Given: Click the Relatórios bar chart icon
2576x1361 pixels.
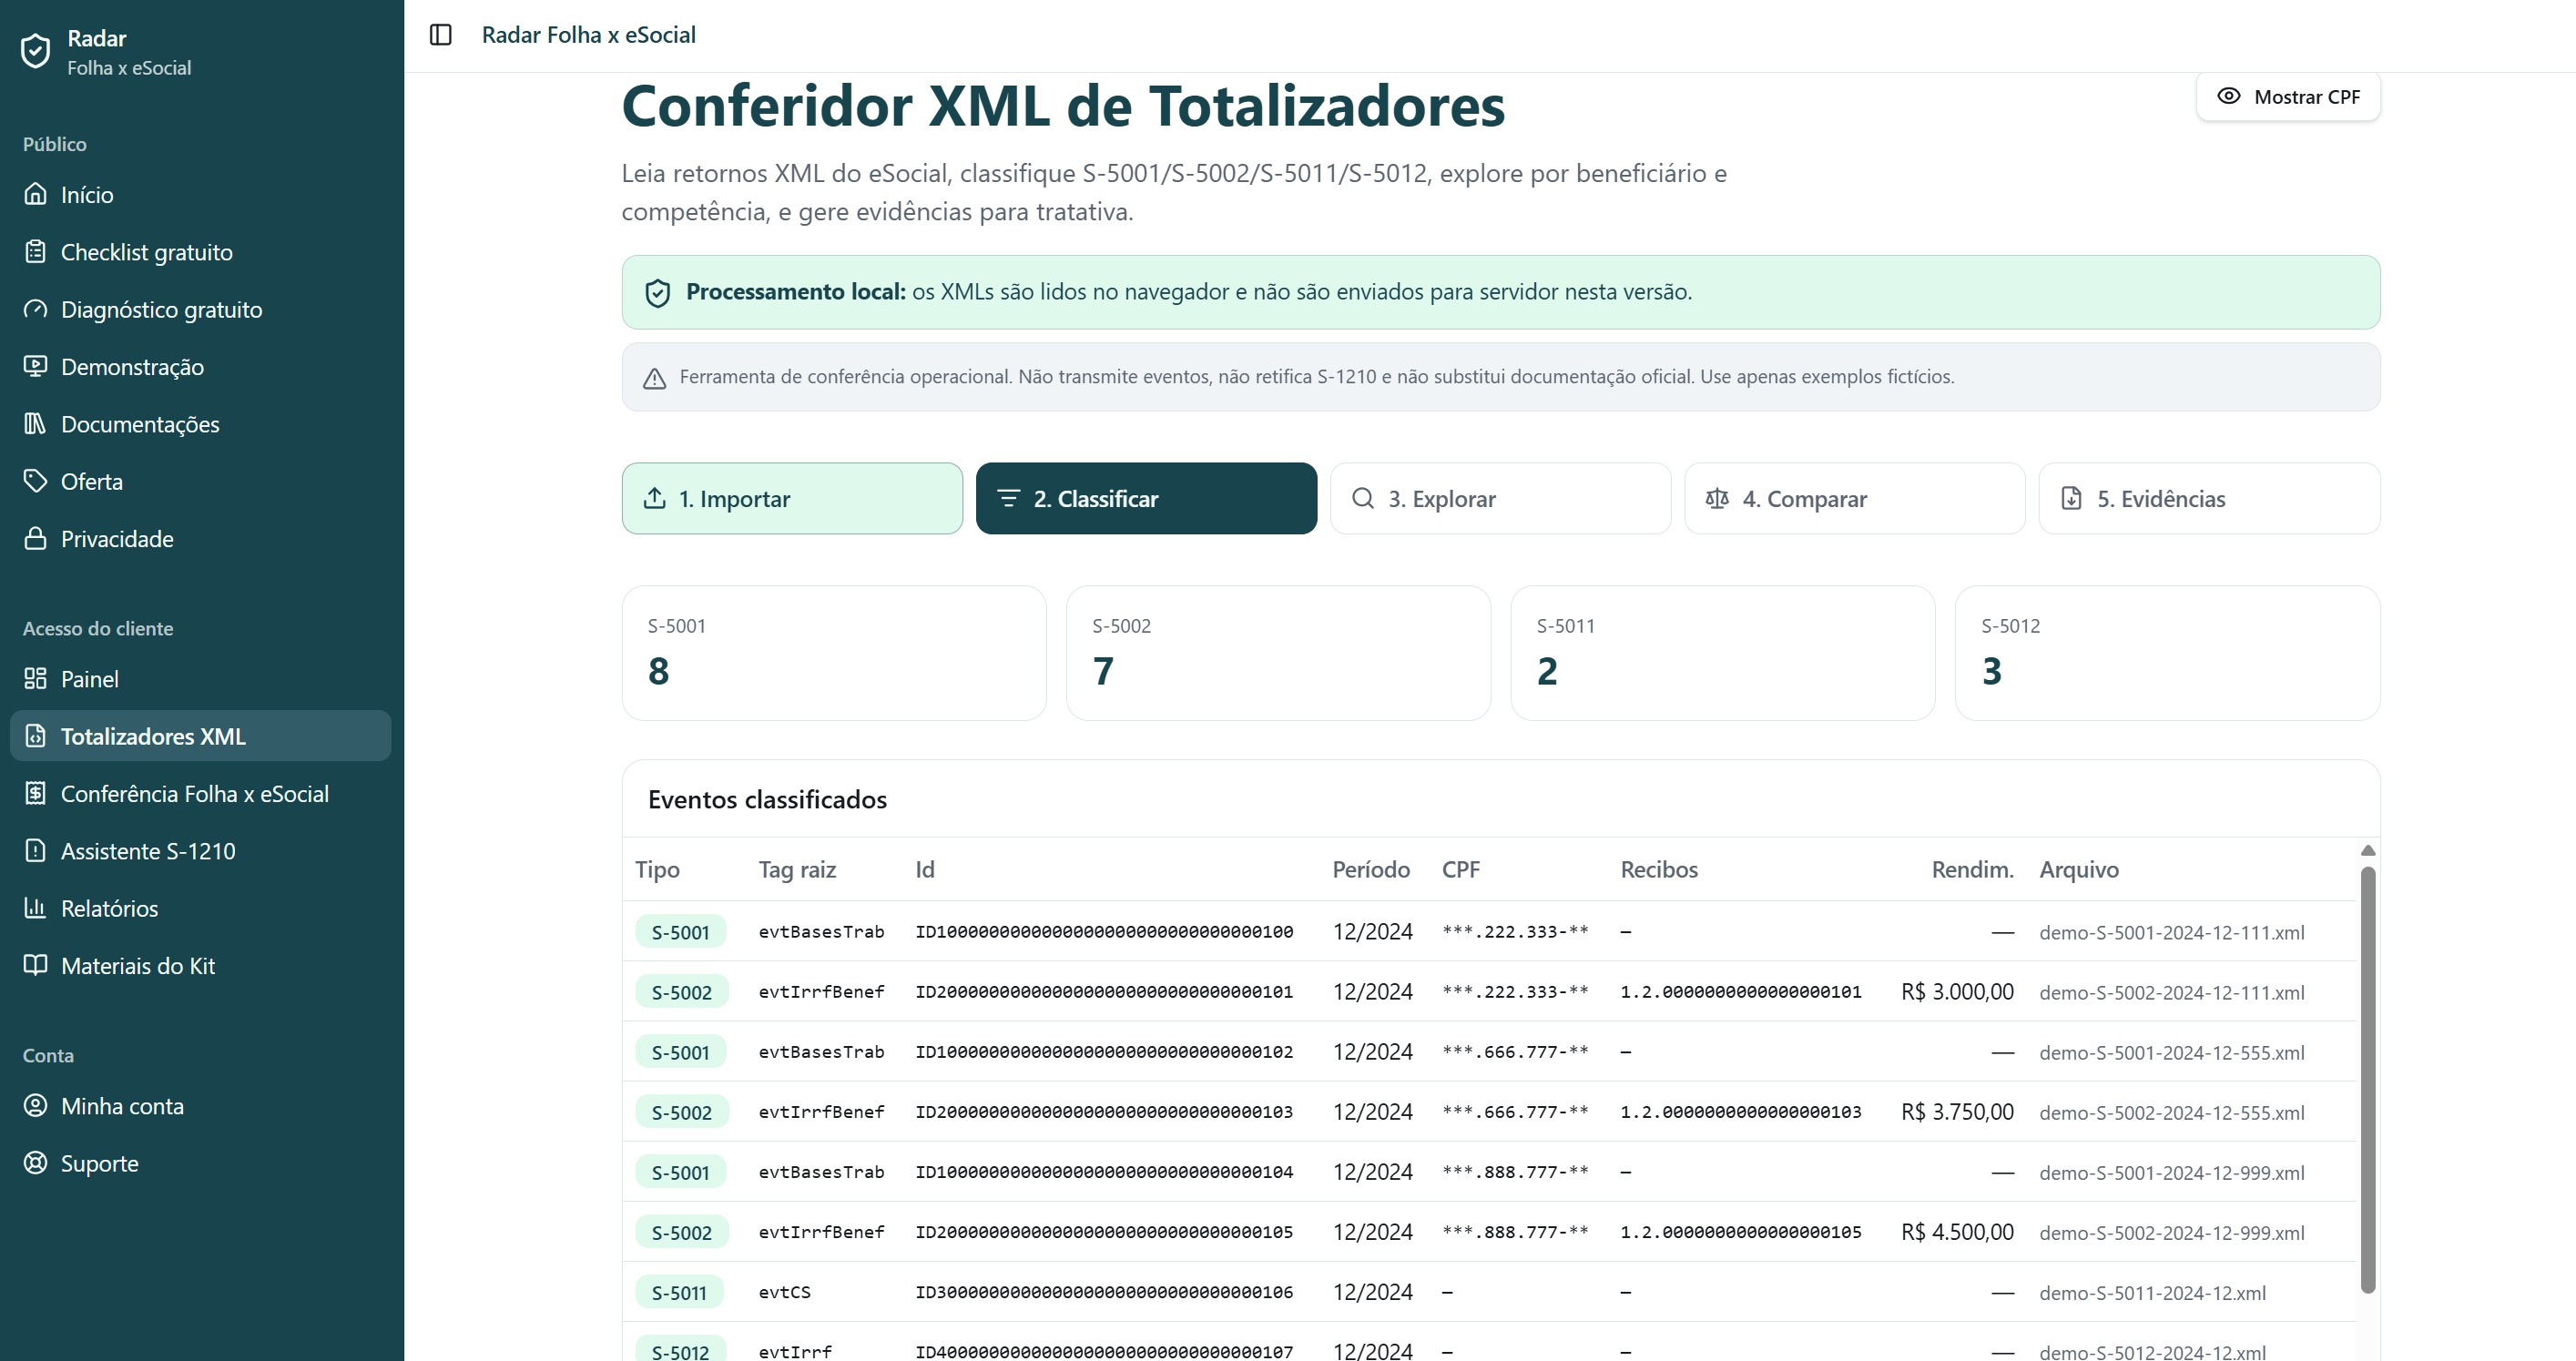Looking at the screenshot, I should click(x=36, y=908).
